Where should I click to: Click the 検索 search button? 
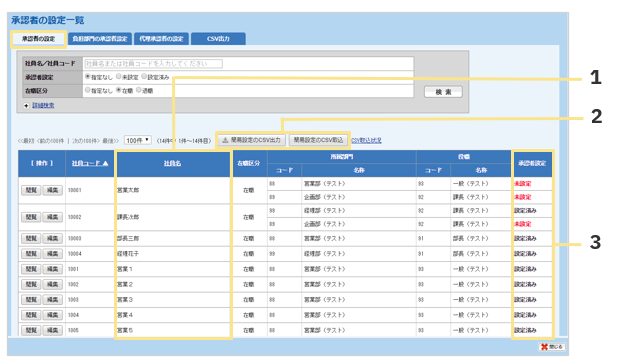443,92
